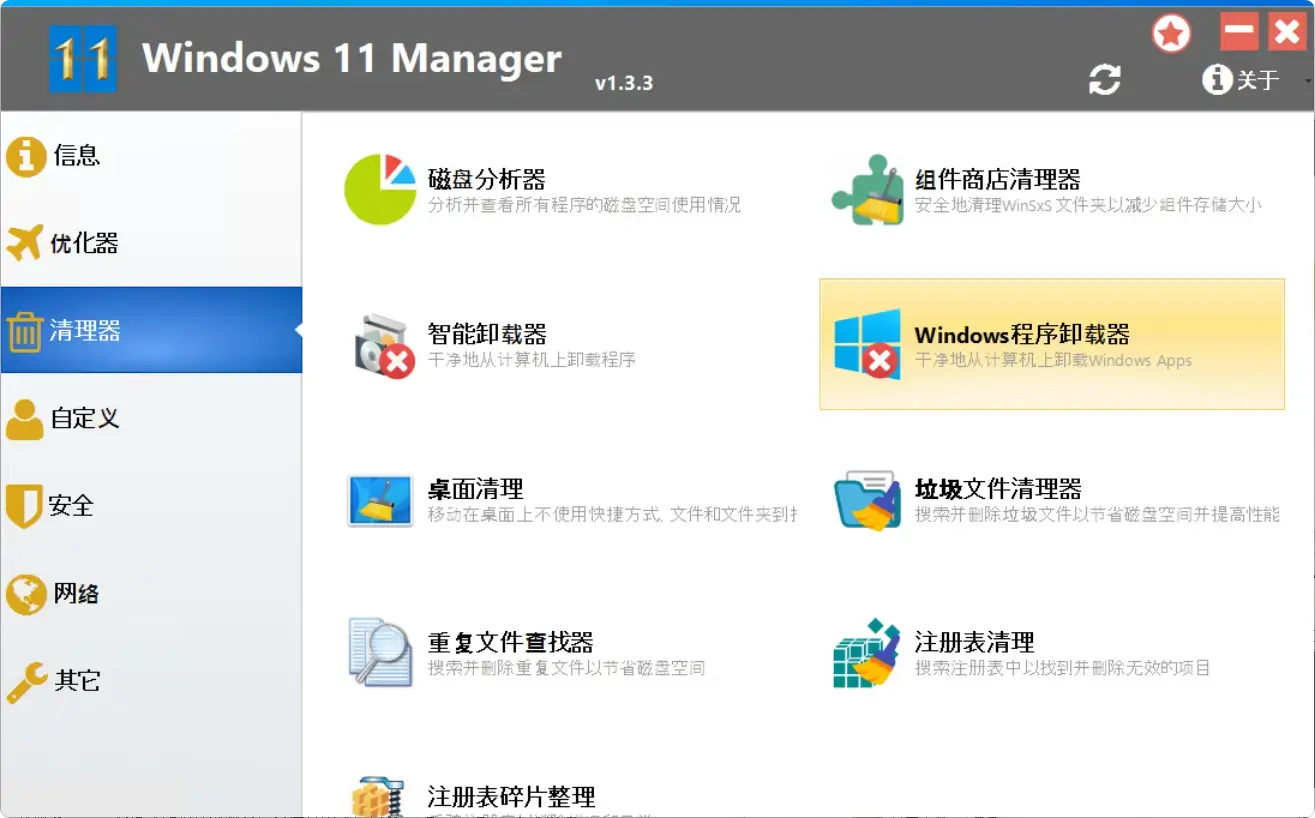Select the 优化器 sidebar tab

coord(84,243)
